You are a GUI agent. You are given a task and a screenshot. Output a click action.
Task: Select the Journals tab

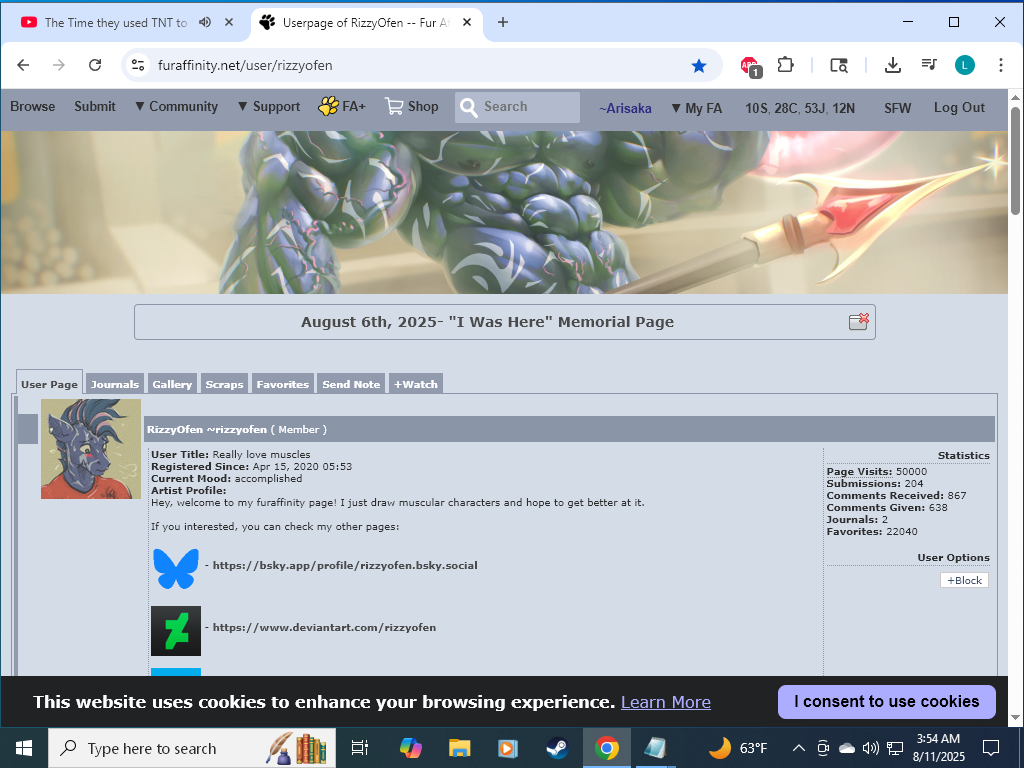click(x=115, y=384)
